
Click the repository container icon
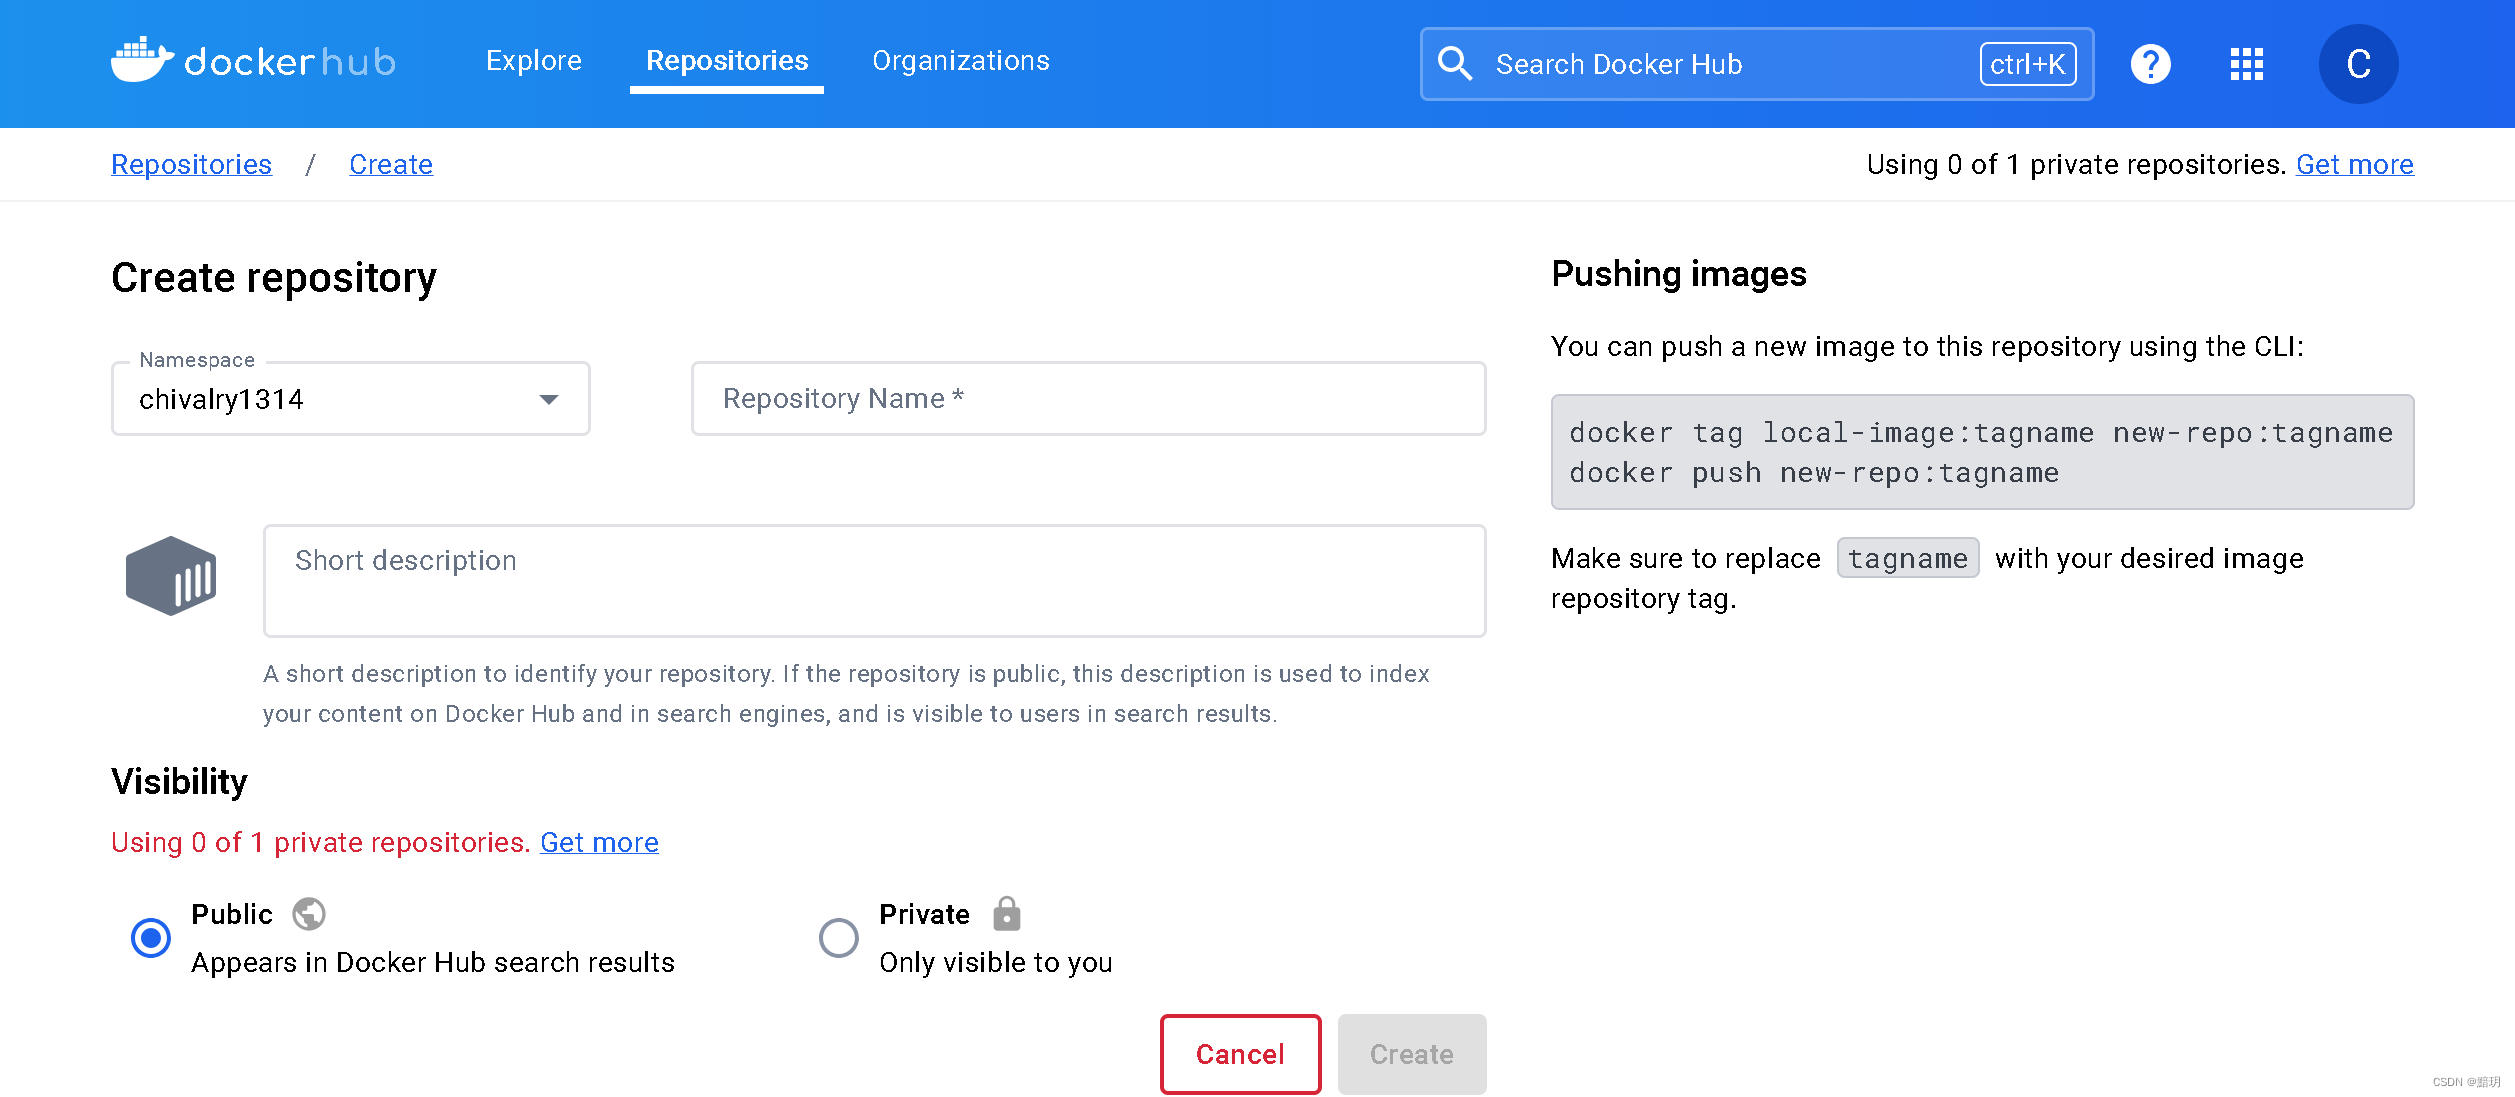click(171, 576)
